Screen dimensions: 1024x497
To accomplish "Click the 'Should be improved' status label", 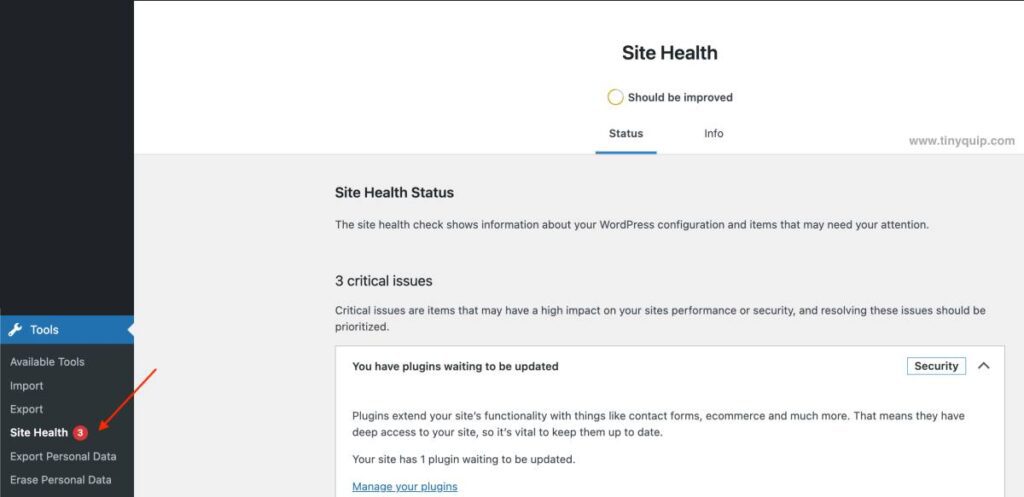I will 680,98.
